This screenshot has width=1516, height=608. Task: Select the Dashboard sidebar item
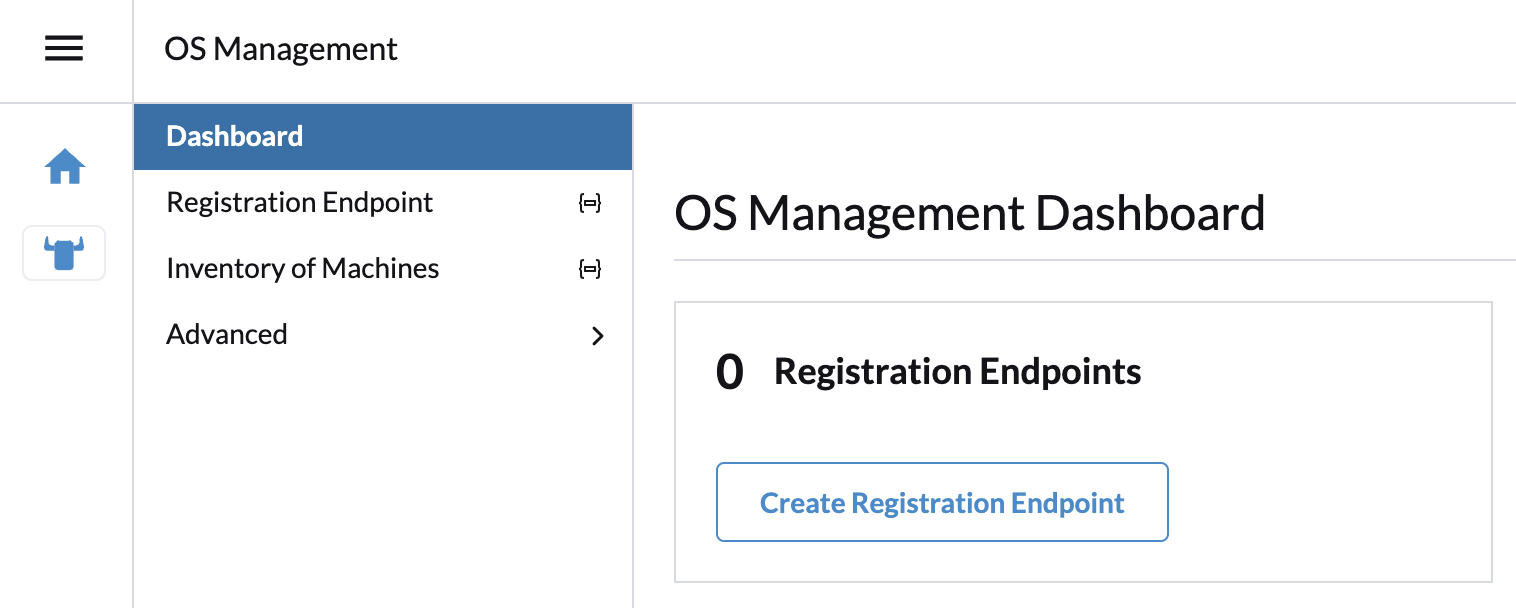[x=235, y=136]
